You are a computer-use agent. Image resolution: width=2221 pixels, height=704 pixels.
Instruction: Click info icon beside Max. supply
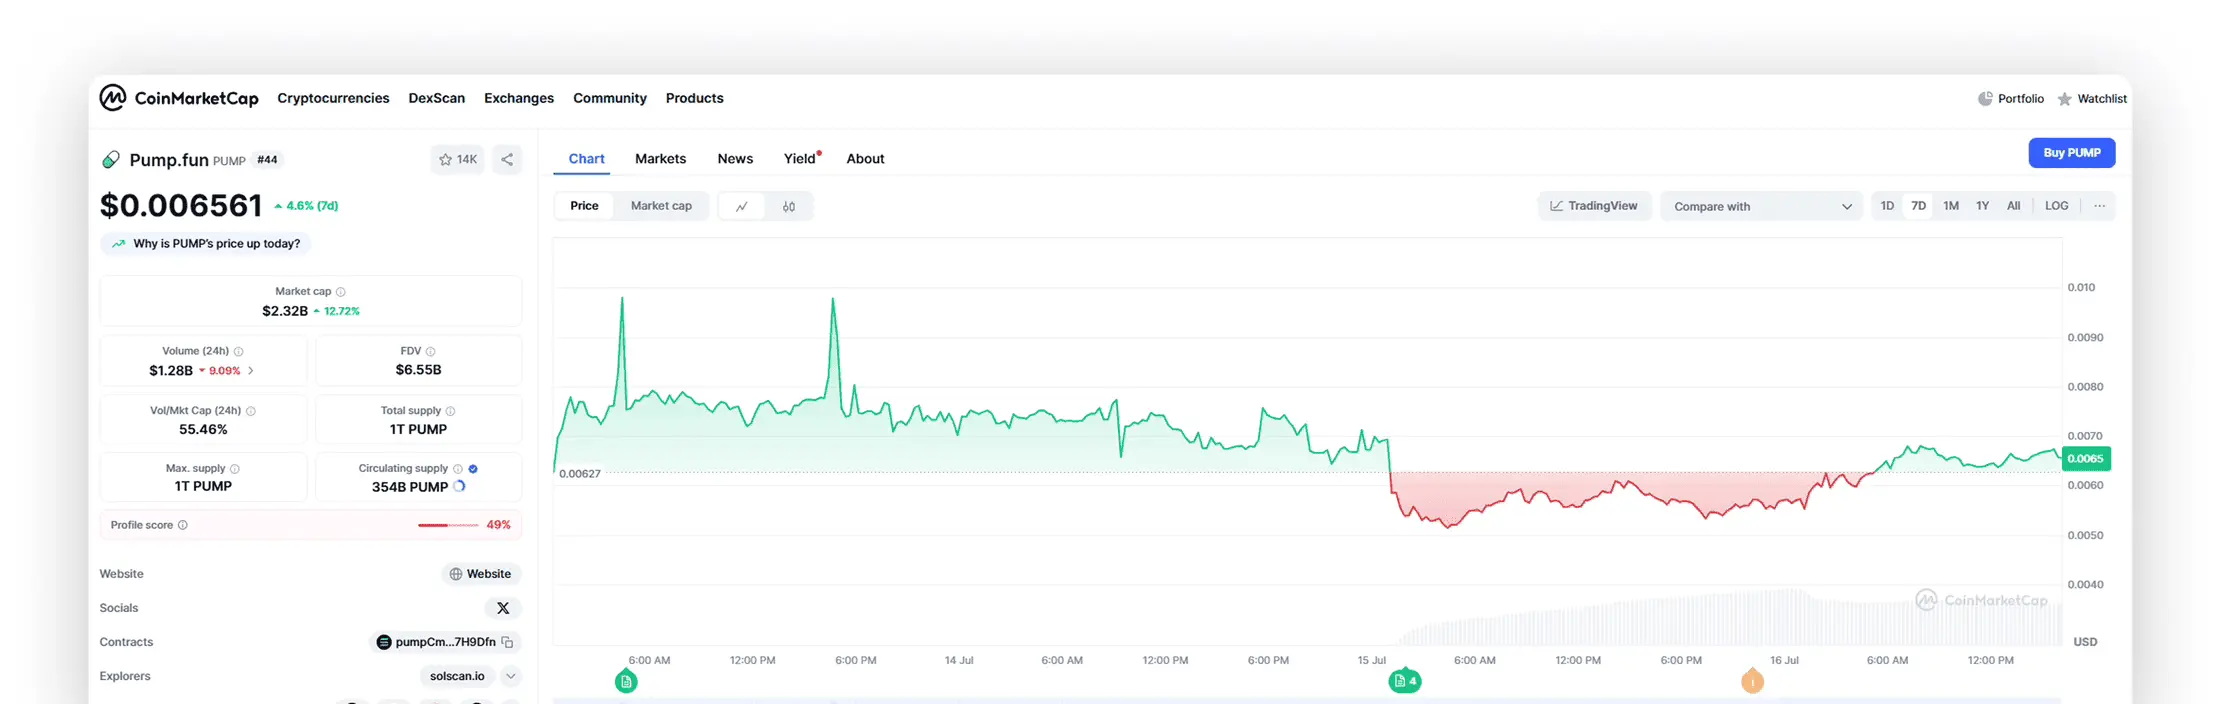[x=235, y=469]
